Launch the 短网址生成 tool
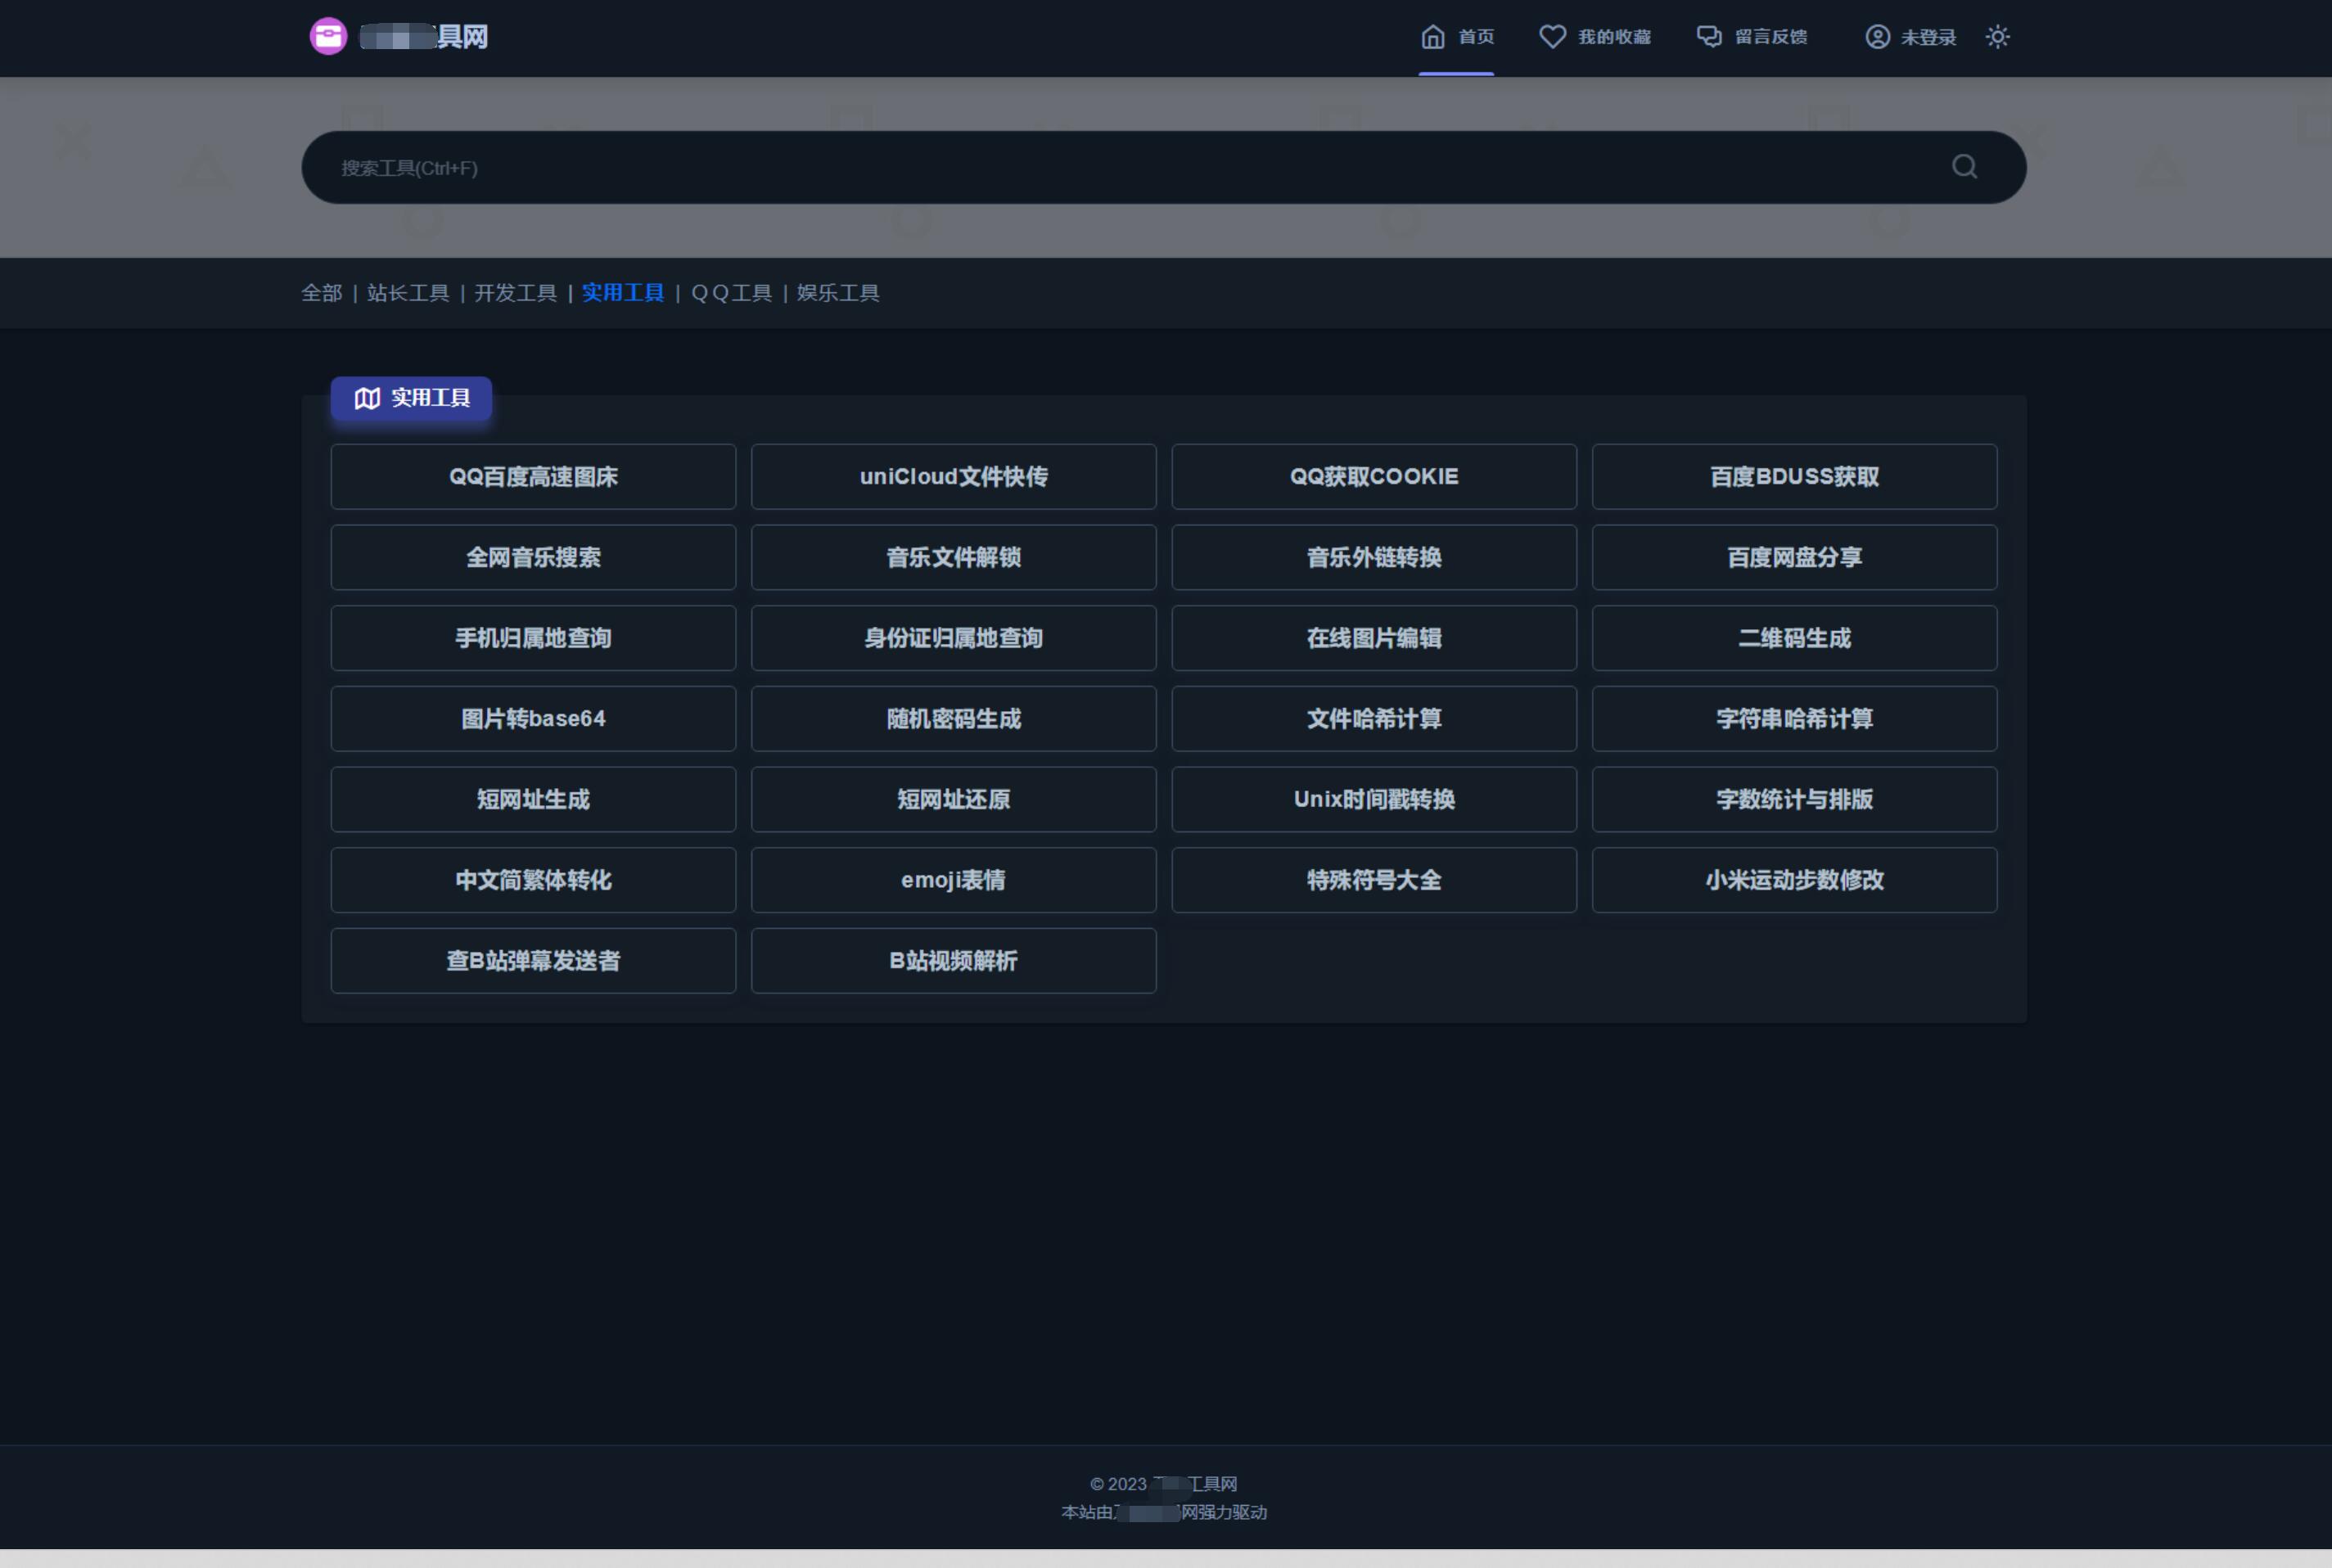The width and height of the screenshot is (2332, 1568). 533,799
